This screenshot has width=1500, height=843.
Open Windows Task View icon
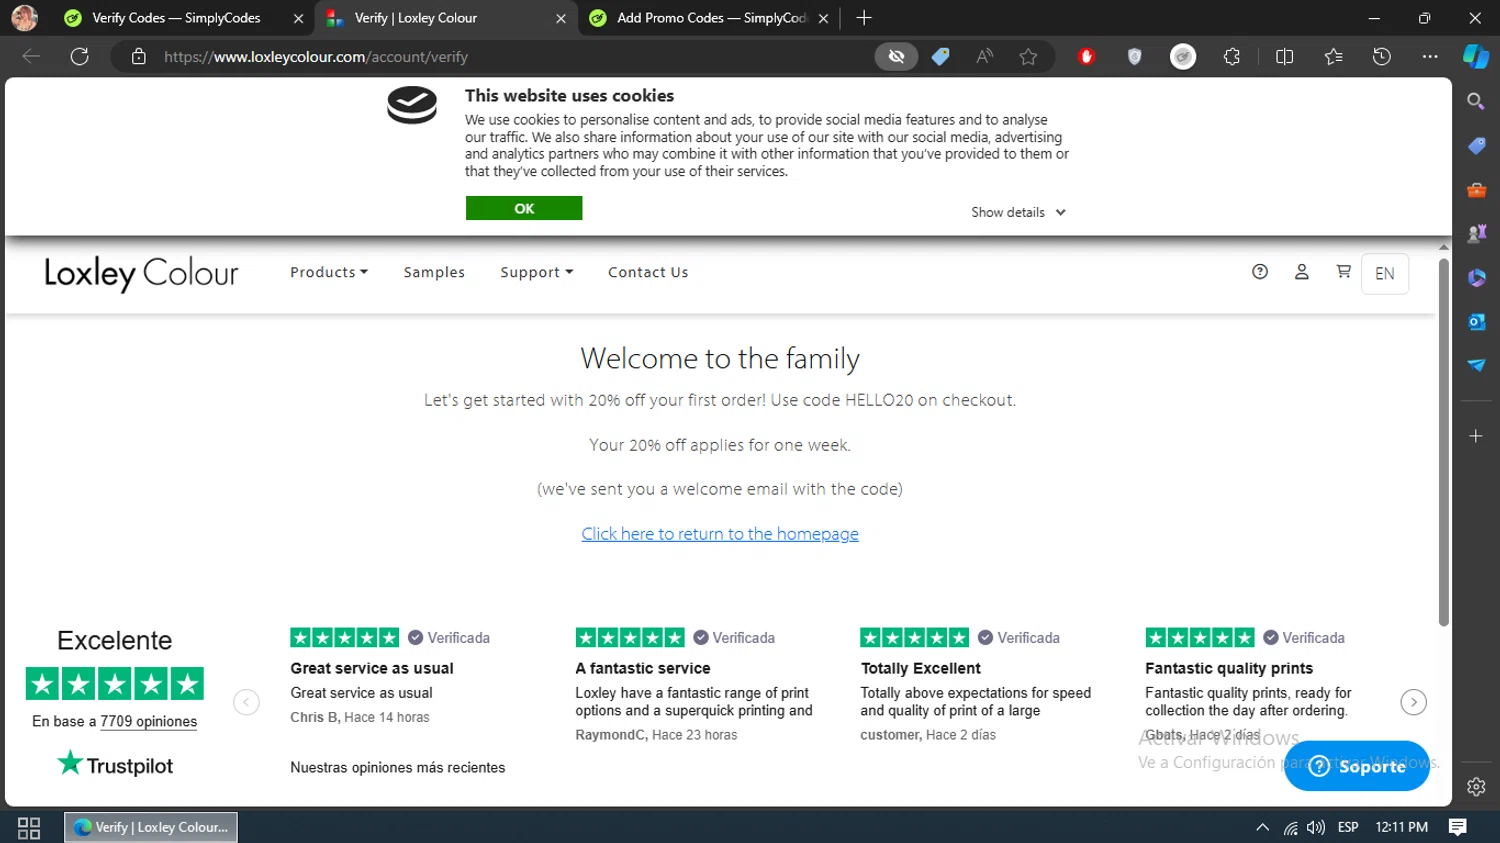click(29, 827)
